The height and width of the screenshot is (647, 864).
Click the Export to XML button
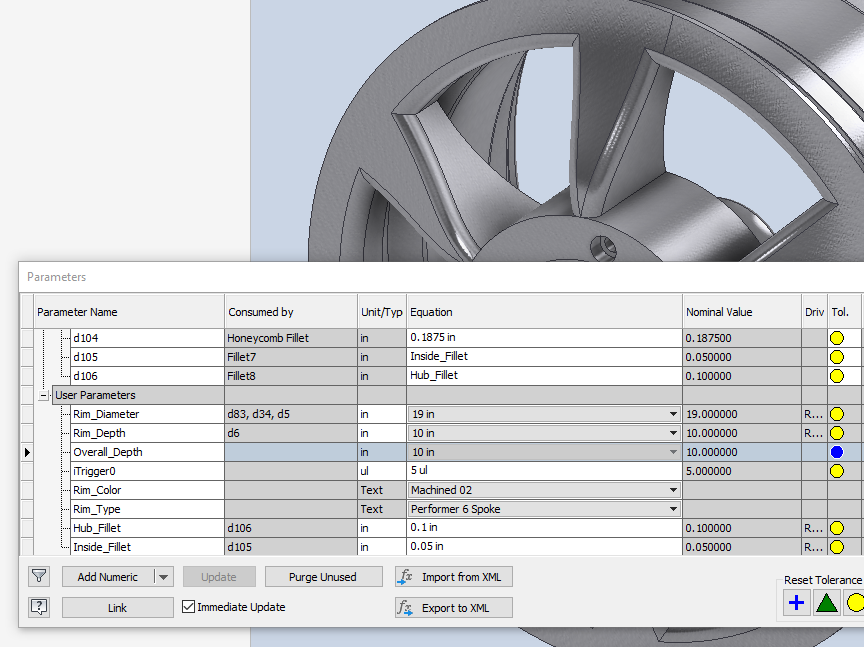454,607
